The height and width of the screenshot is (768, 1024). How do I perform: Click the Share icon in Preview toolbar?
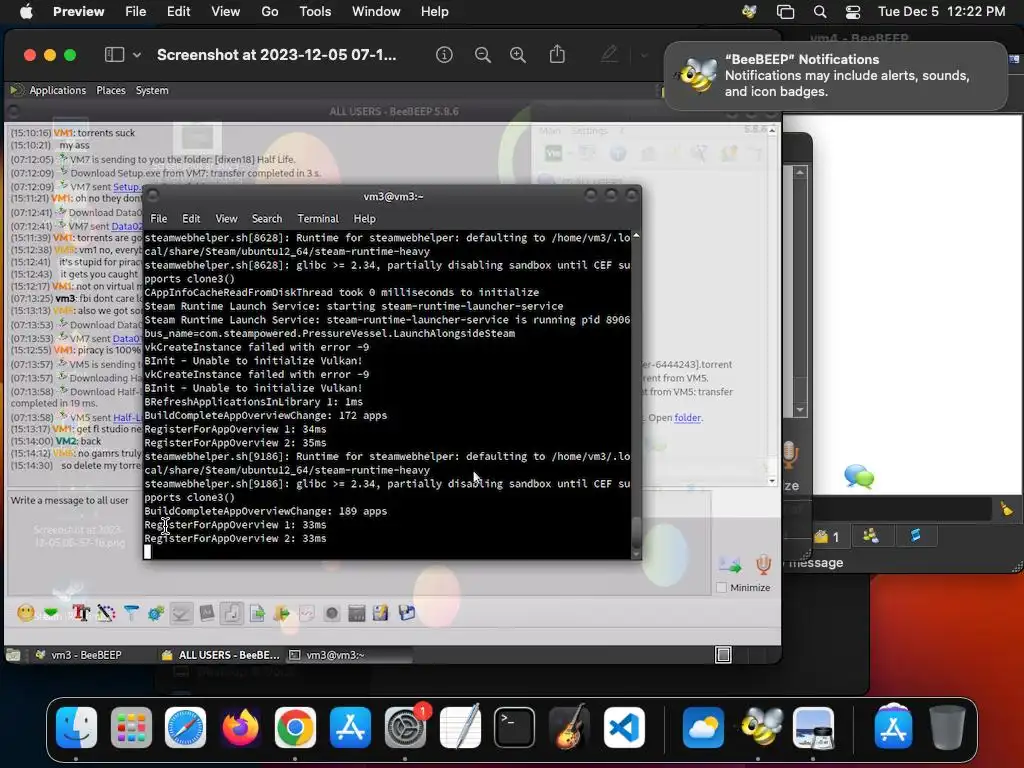[557, 54]
